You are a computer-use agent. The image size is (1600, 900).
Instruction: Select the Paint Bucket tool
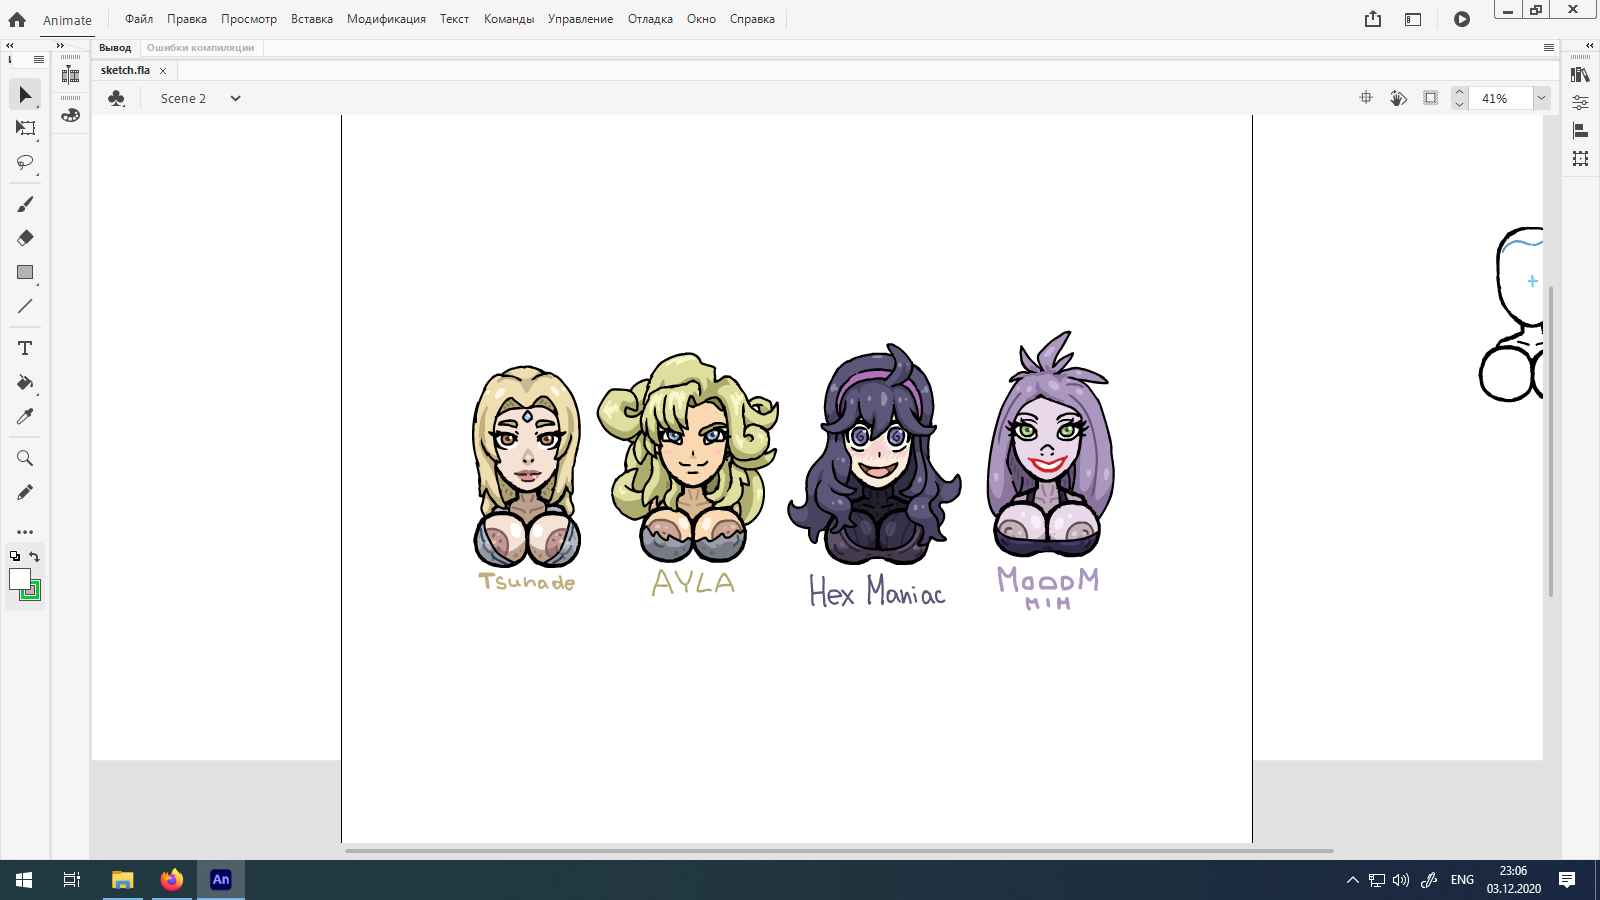tap(25, 382)
